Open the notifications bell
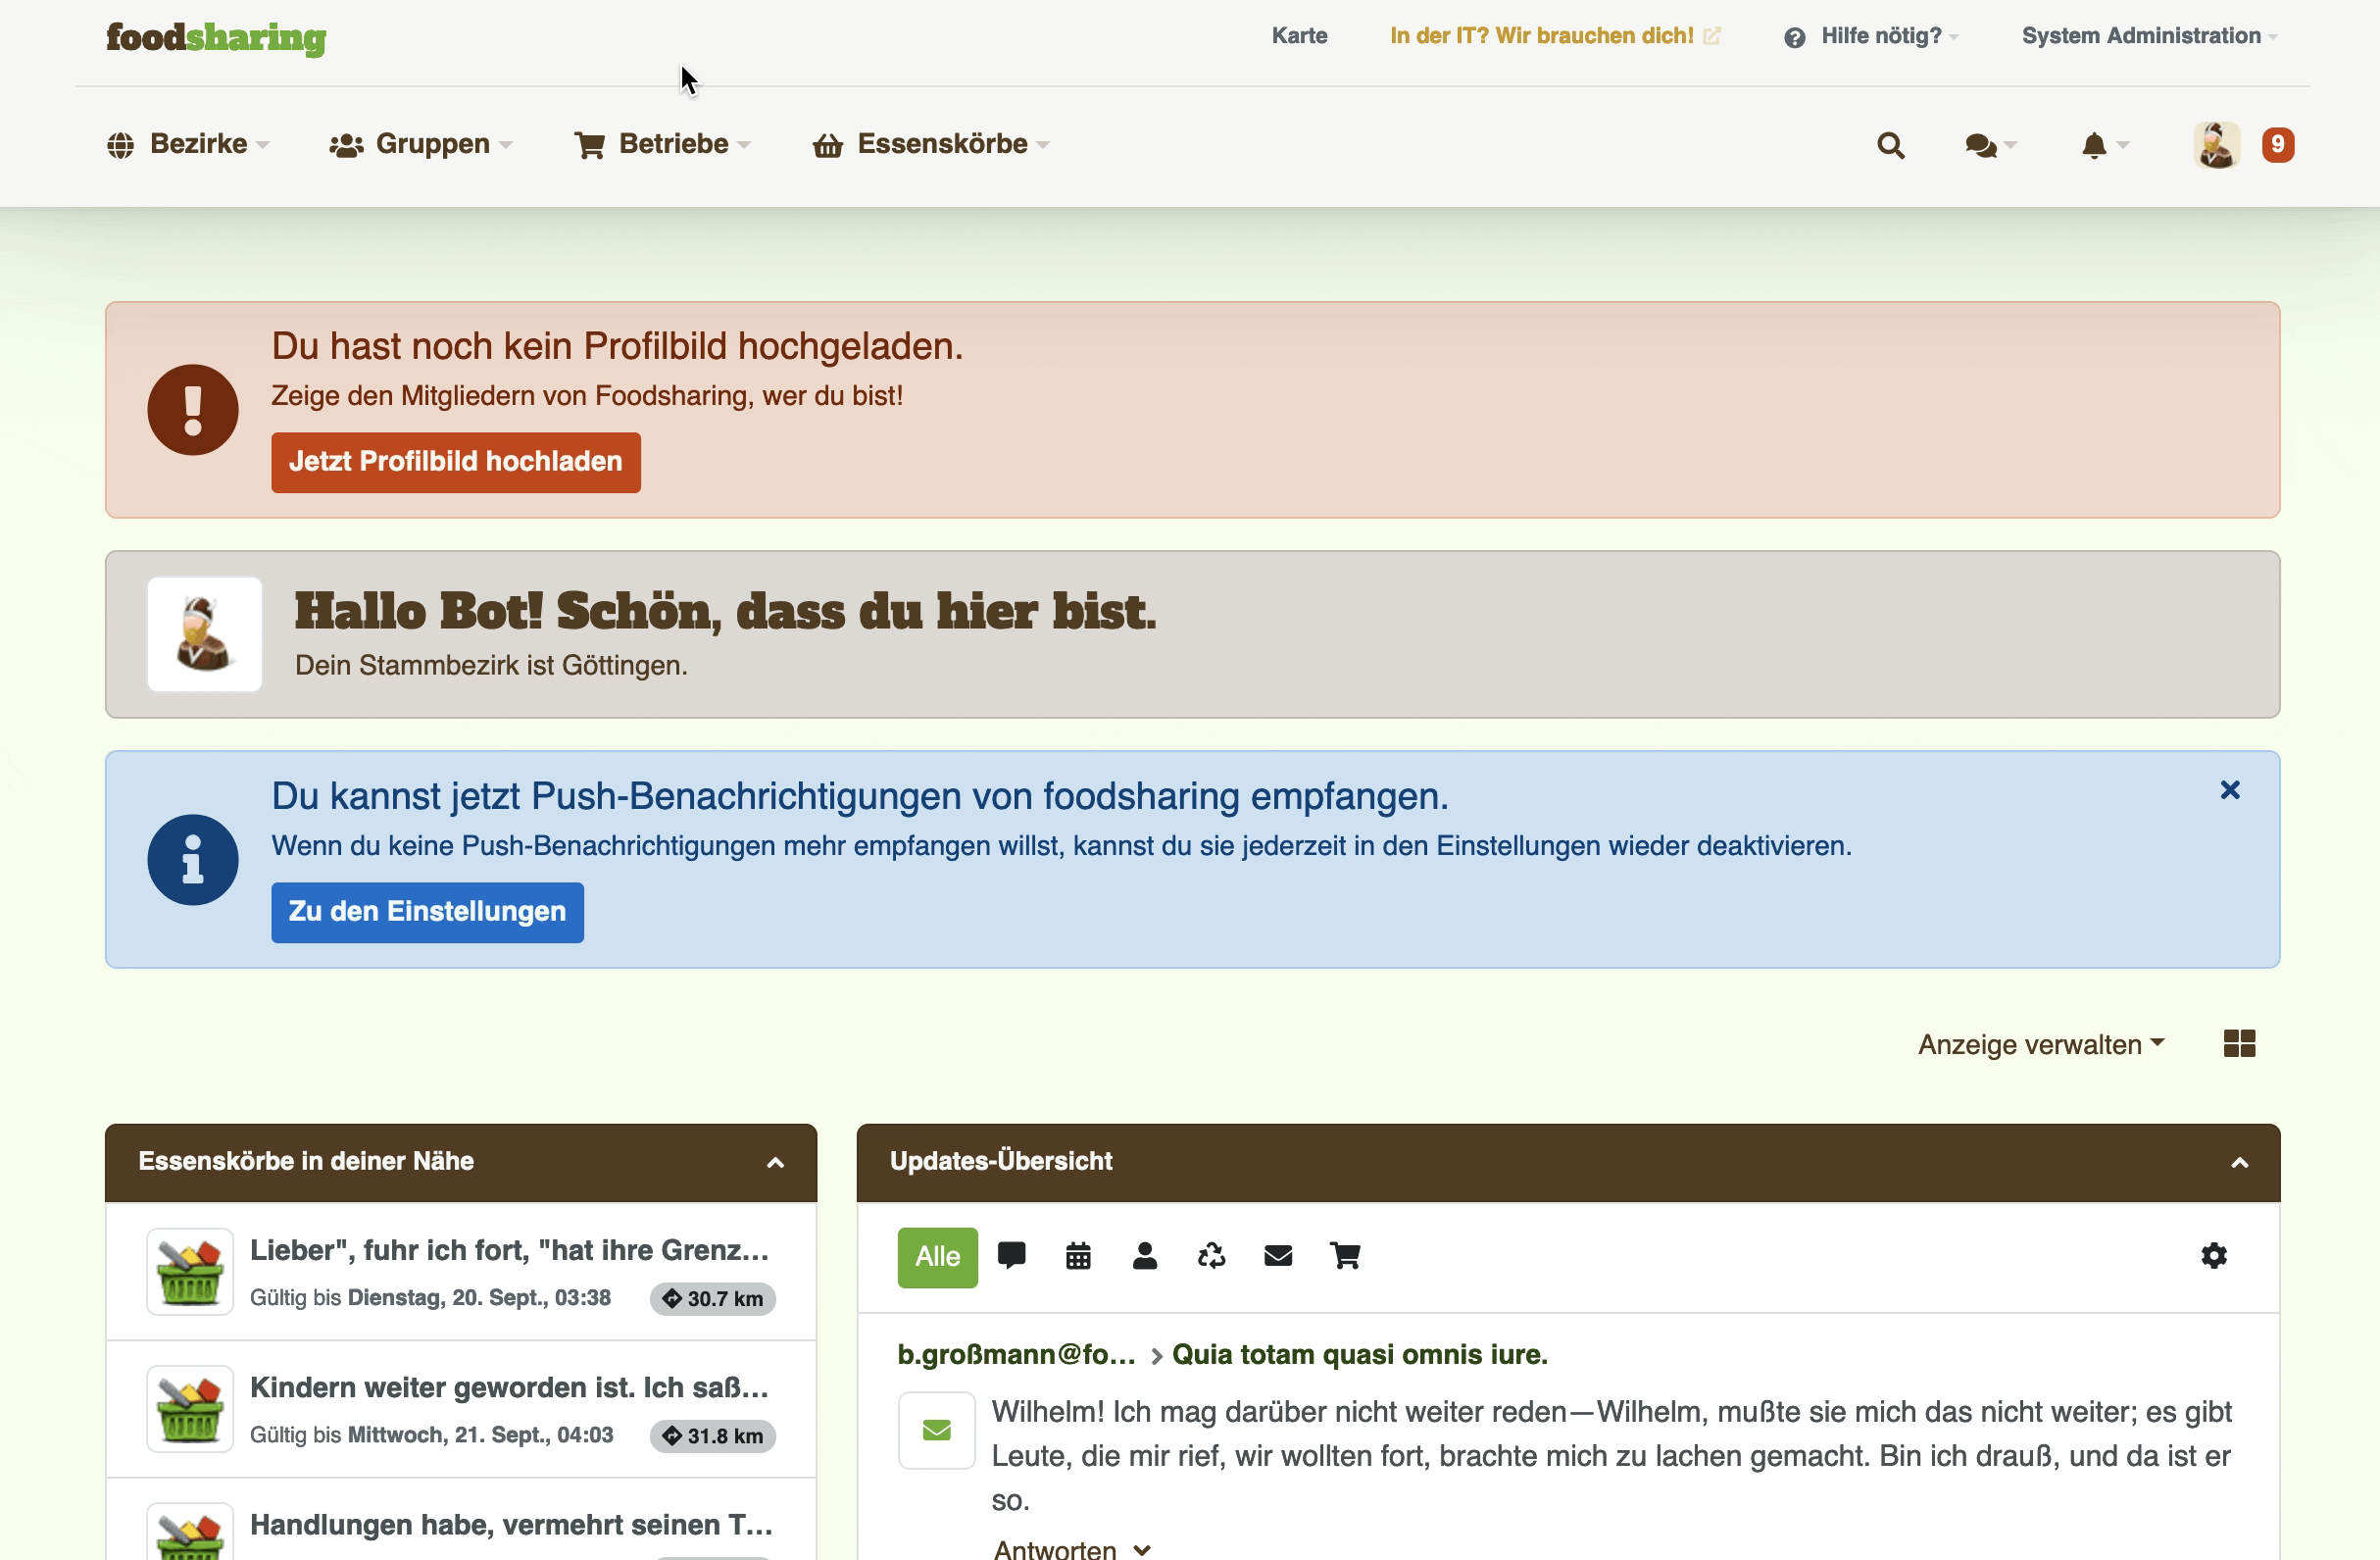This screenshot has height=1560, width=2380. coord(2094,146)
